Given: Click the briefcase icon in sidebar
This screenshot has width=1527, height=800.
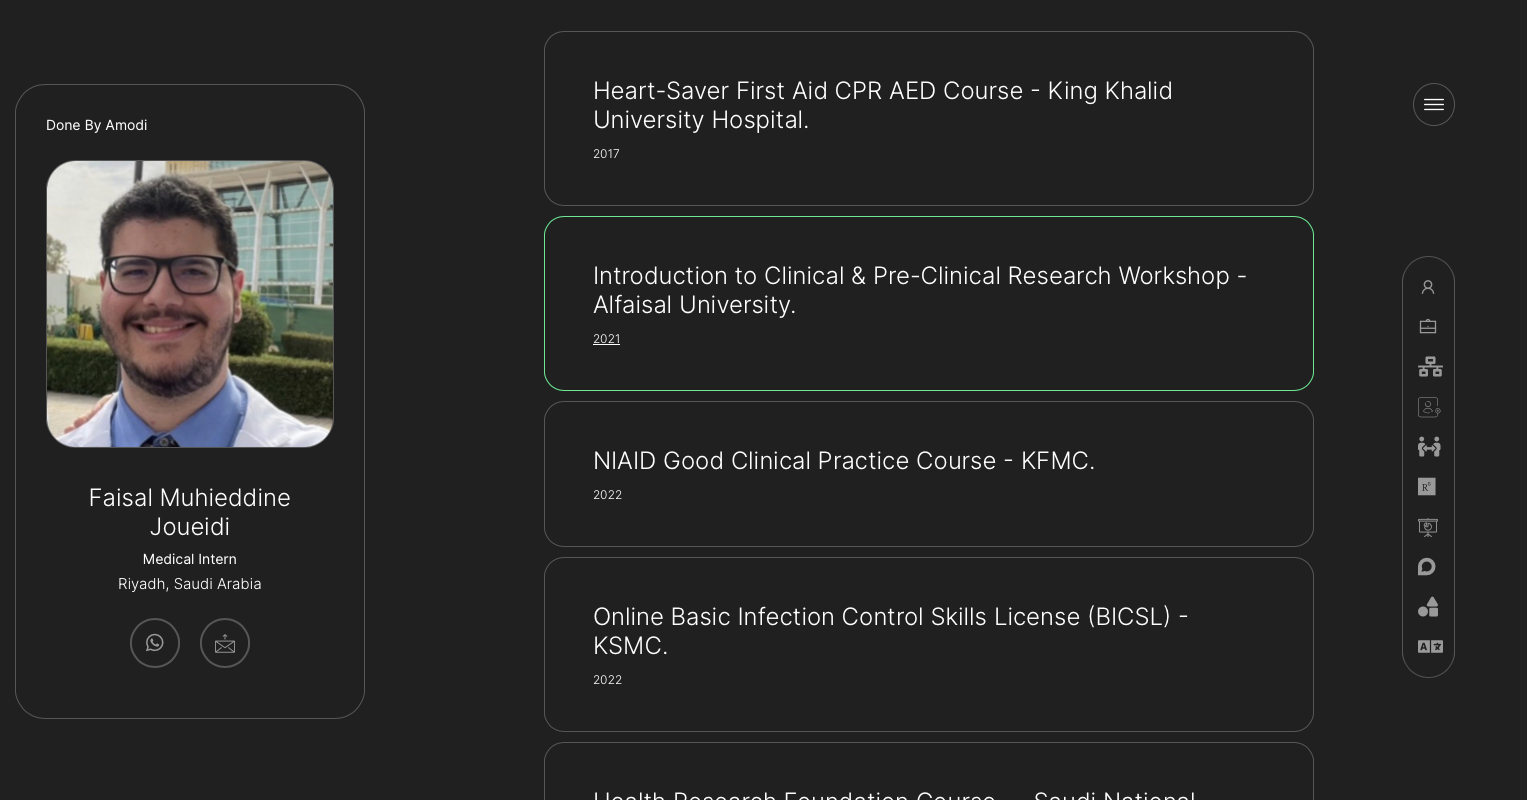Looking at the screenshot, I should 1428,327.
